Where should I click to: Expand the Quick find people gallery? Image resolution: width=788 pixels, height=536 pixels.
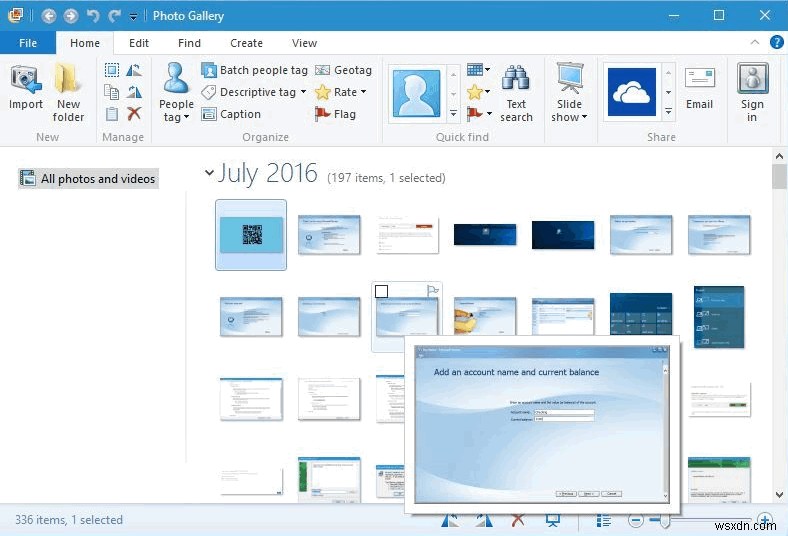[453, 113]
